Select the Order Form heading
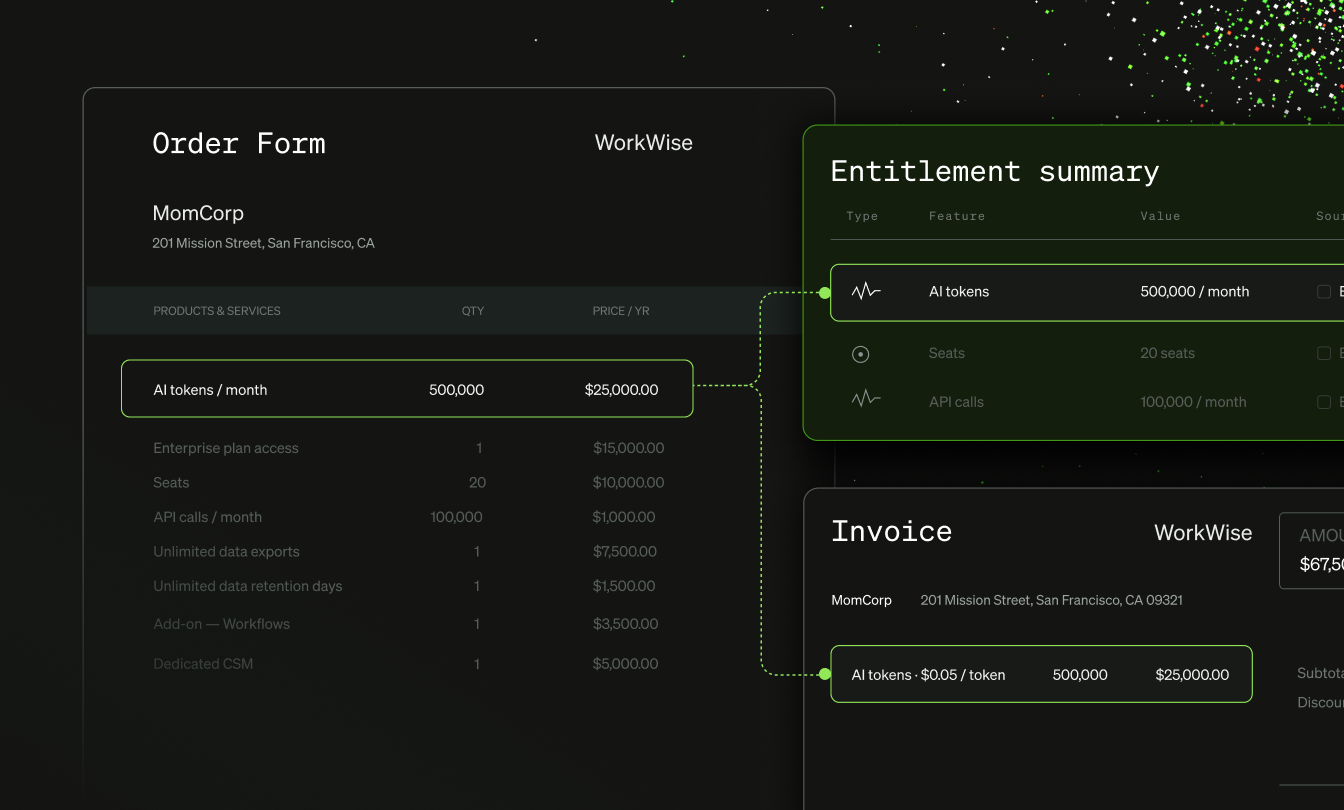The height and width of the screenshot is (810, 1344). coord(239,143)
